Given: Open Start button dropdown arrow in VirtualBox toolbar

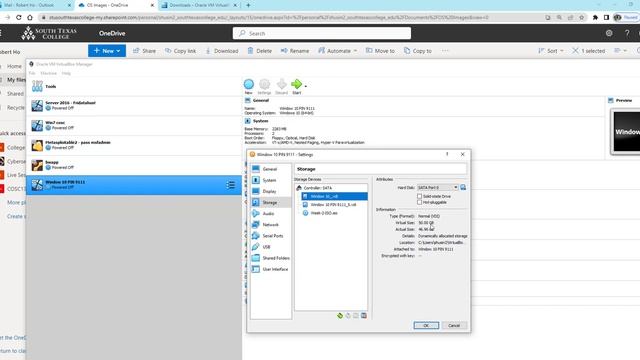Looking at the screenshot, I should [306, 86].
